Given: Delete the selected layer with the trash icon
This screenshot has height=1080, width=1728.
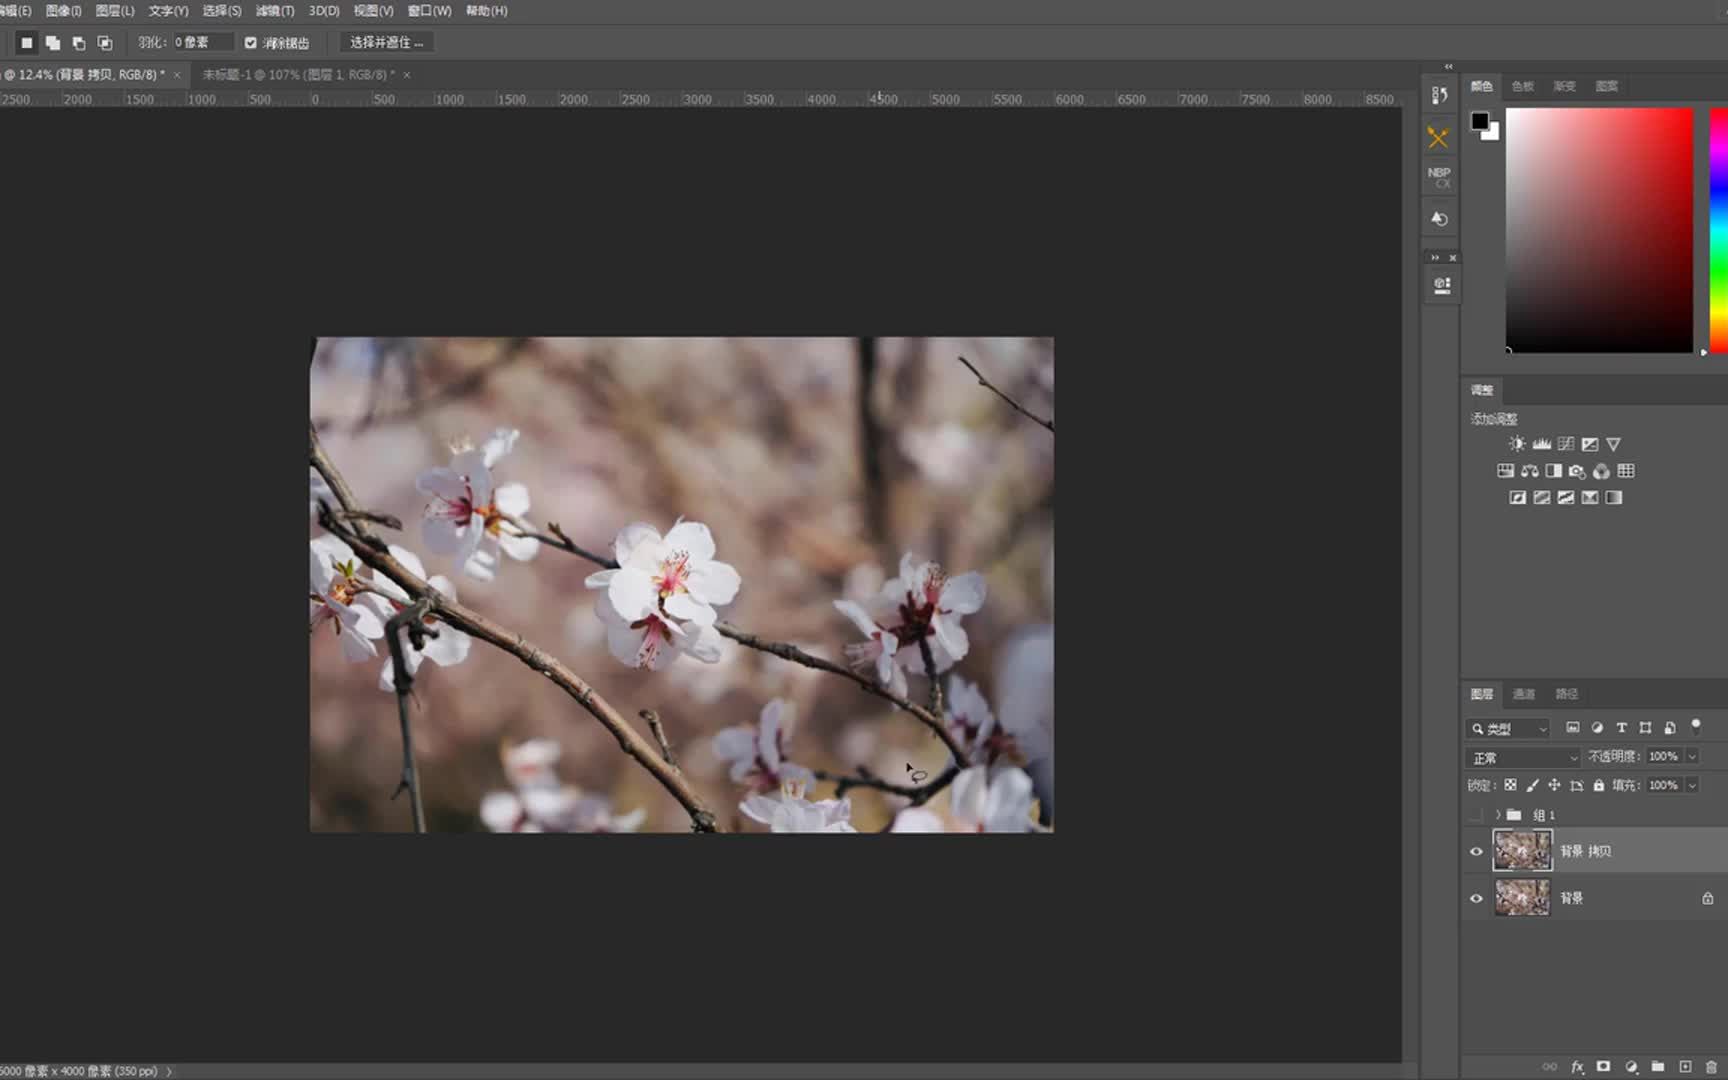Looking at the screenshot, I should (1711, 1067).
